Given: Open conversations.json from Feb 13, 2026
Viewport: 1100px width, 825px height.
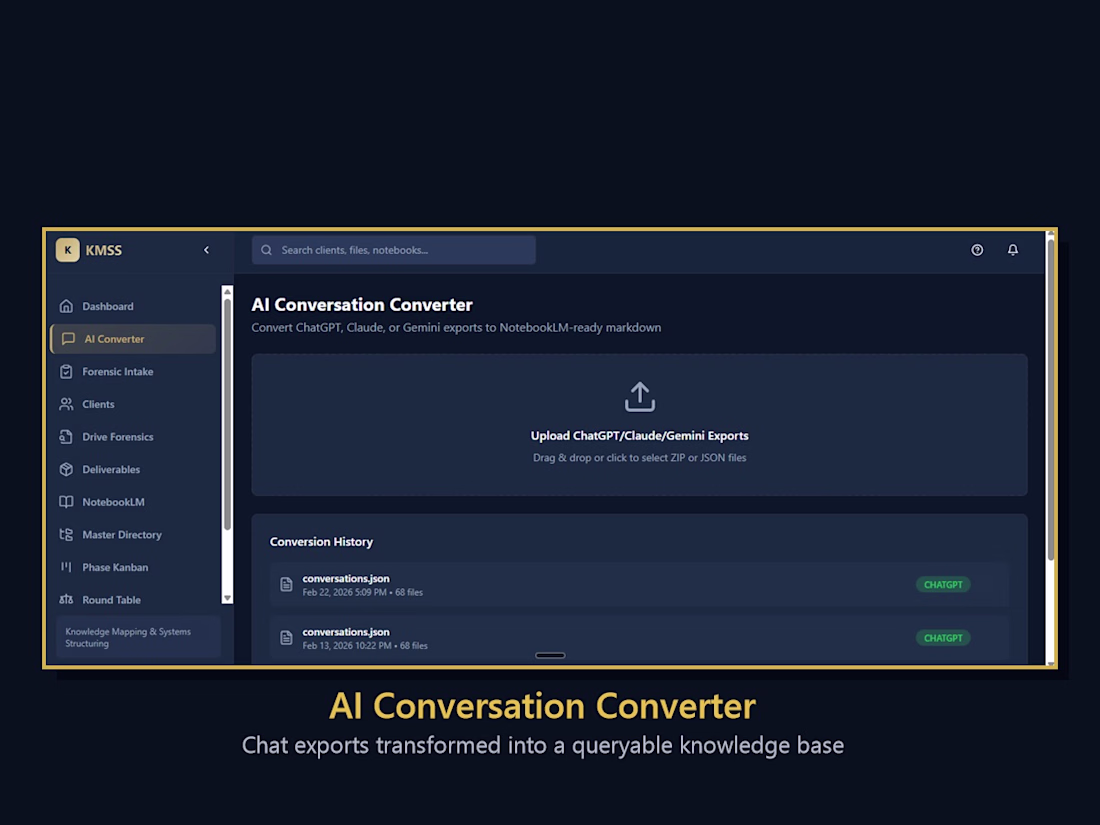Looking at the screenshot, I should 639,638.
